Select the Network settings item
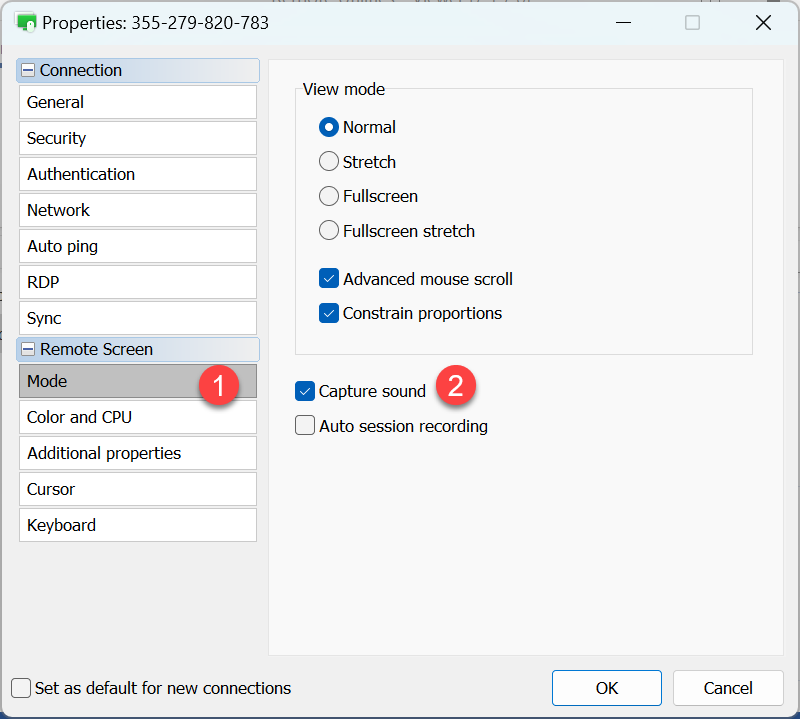The width and height of the screenshot is (800, 719). tap(137, 210)
